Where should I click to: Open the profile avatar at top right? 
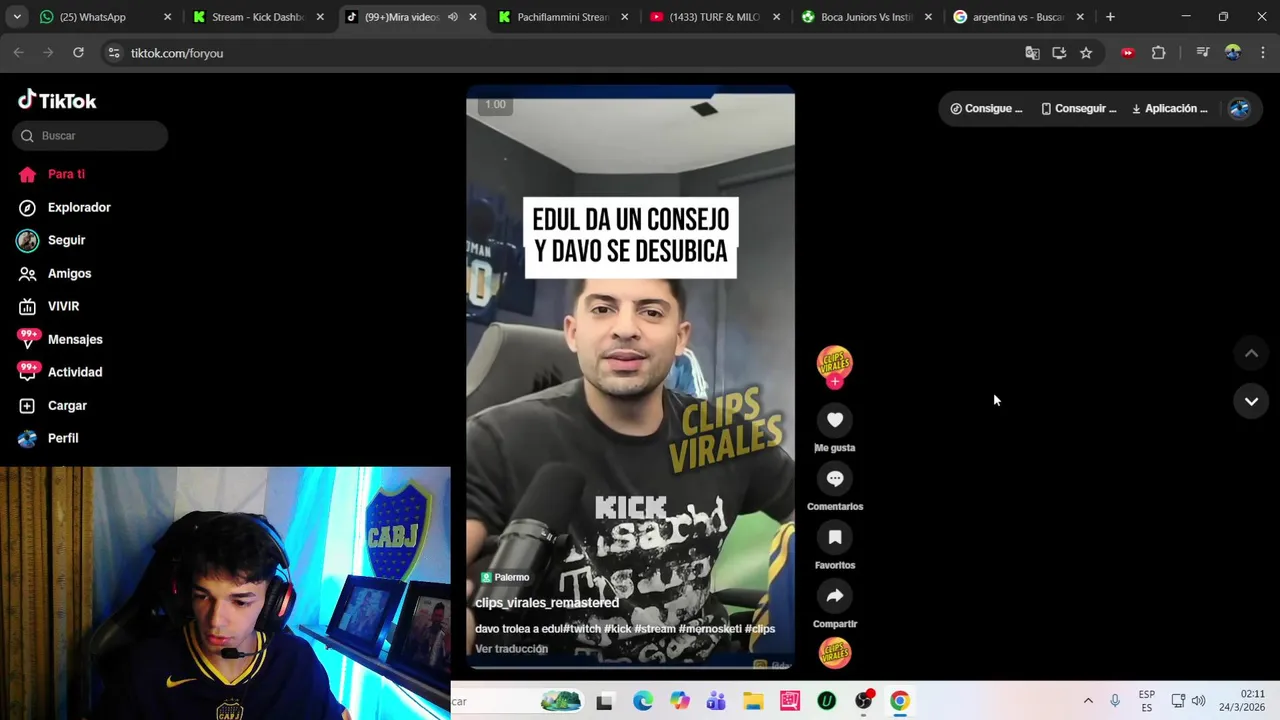tap(1239, 109)
